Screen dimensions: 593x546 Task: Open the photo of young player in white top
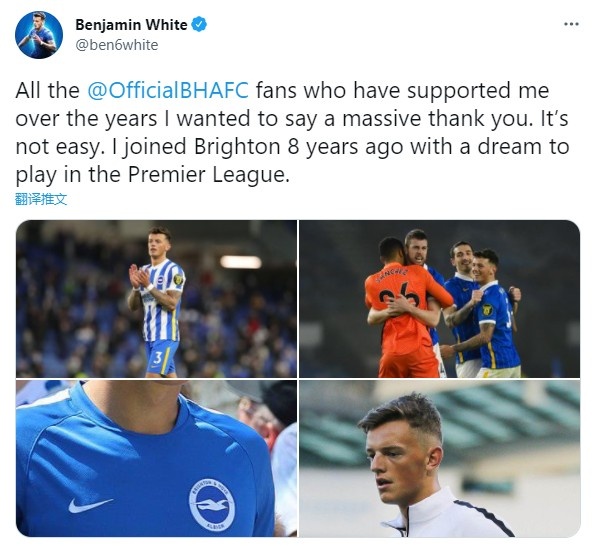[439, 458]
